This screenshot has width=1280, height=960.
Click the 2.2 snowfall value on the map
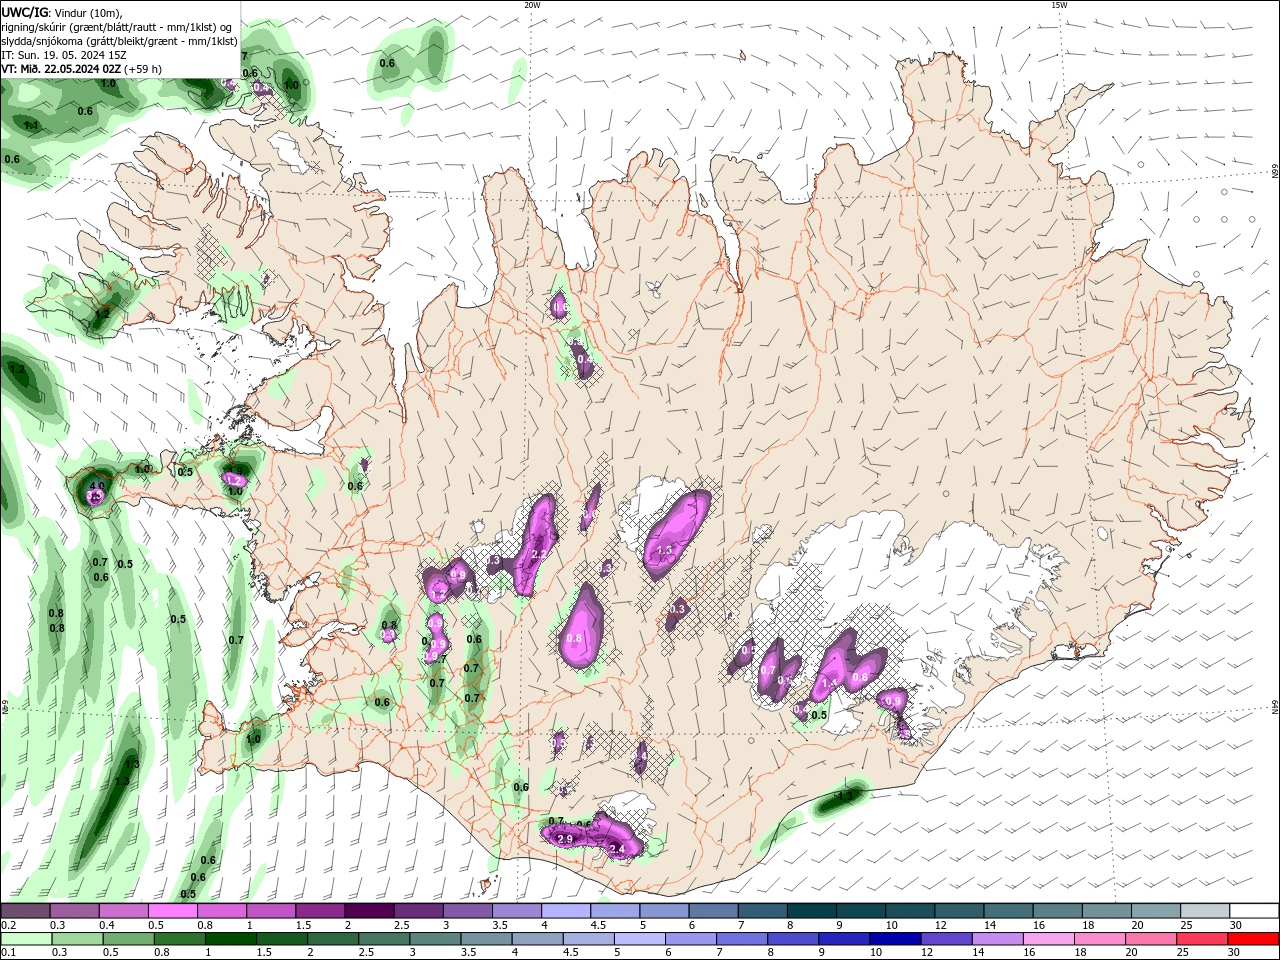(538, 554)
